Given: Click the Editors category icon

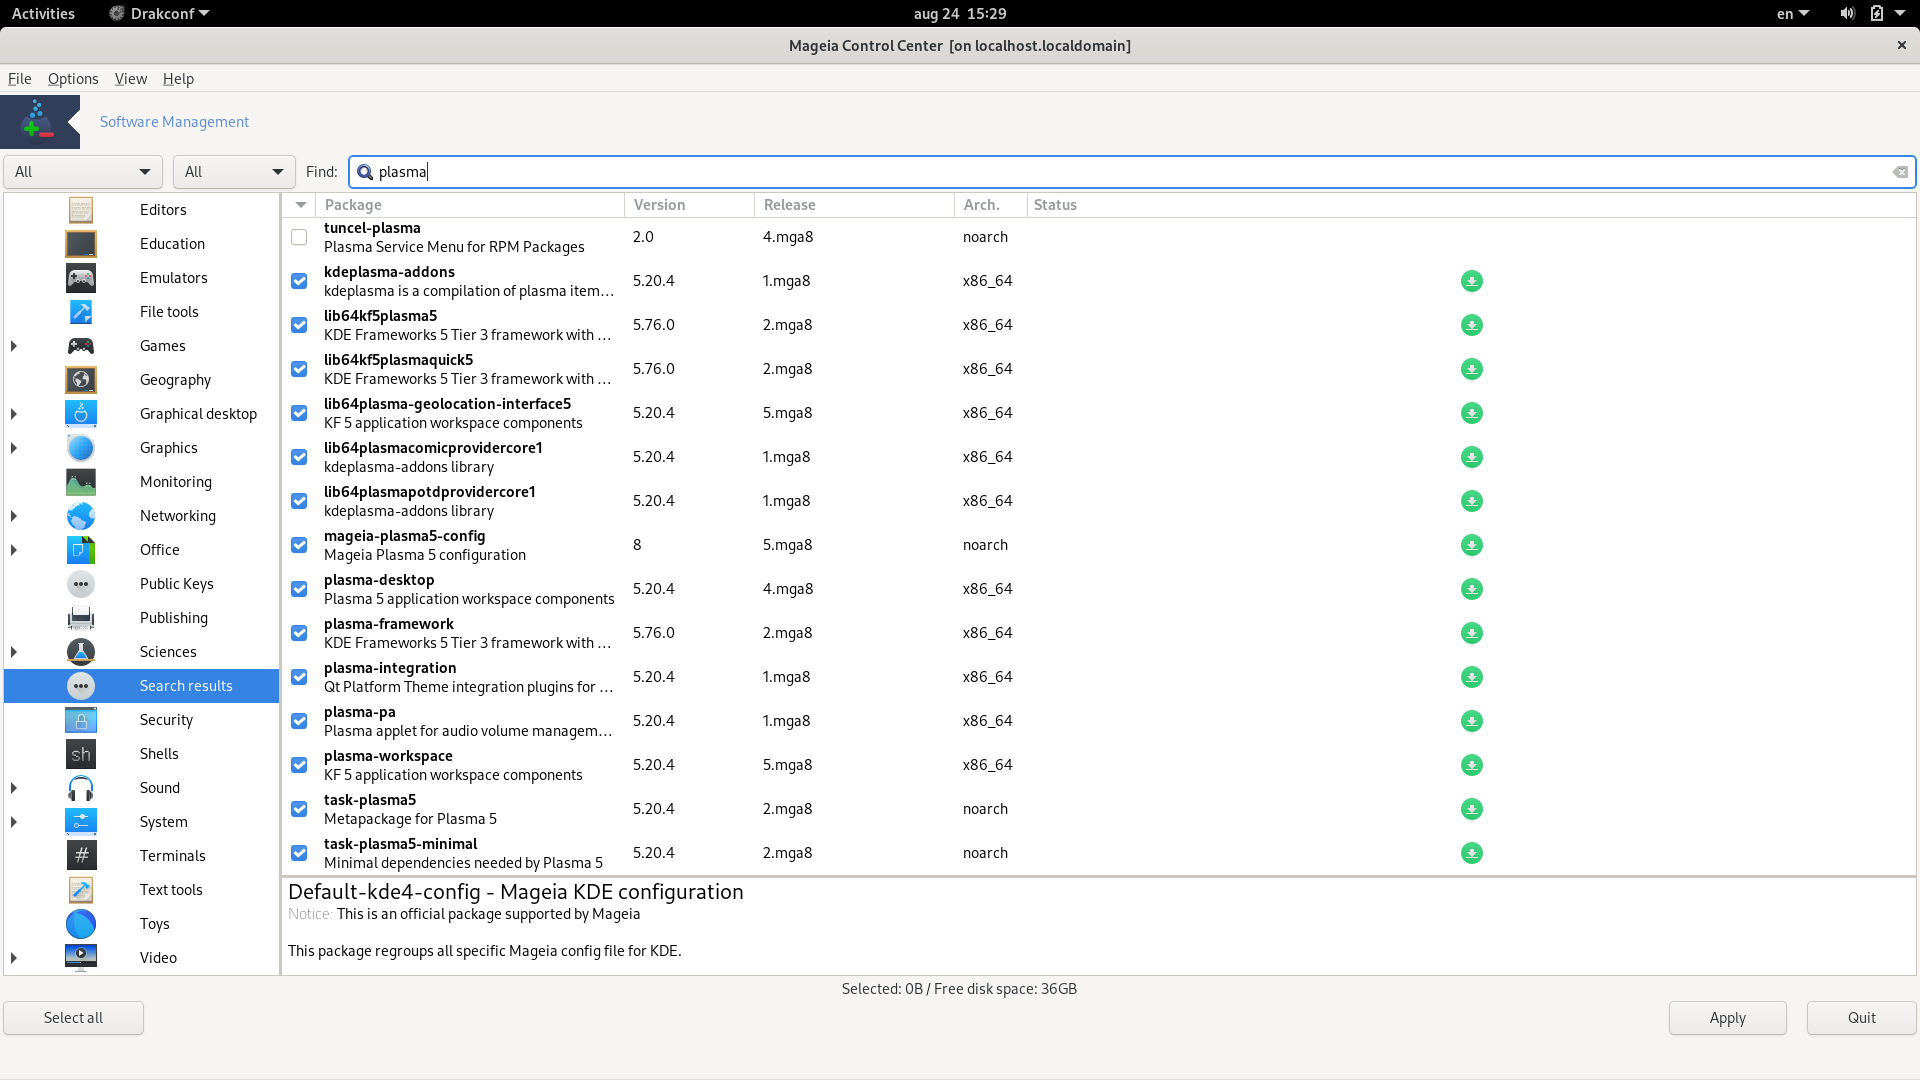Looking at the screenshot, I should 81,210.
